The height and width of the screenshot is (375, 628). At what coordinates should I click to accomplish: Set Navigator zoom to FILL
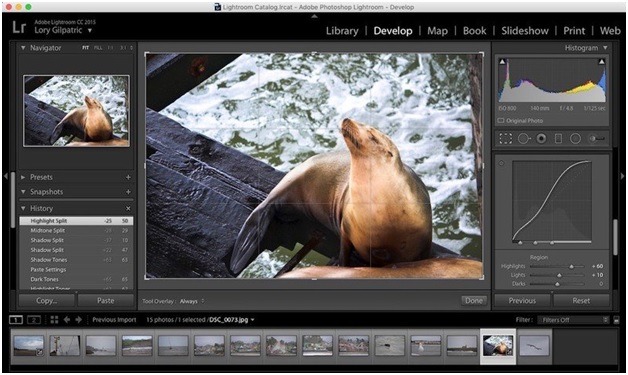98,48
